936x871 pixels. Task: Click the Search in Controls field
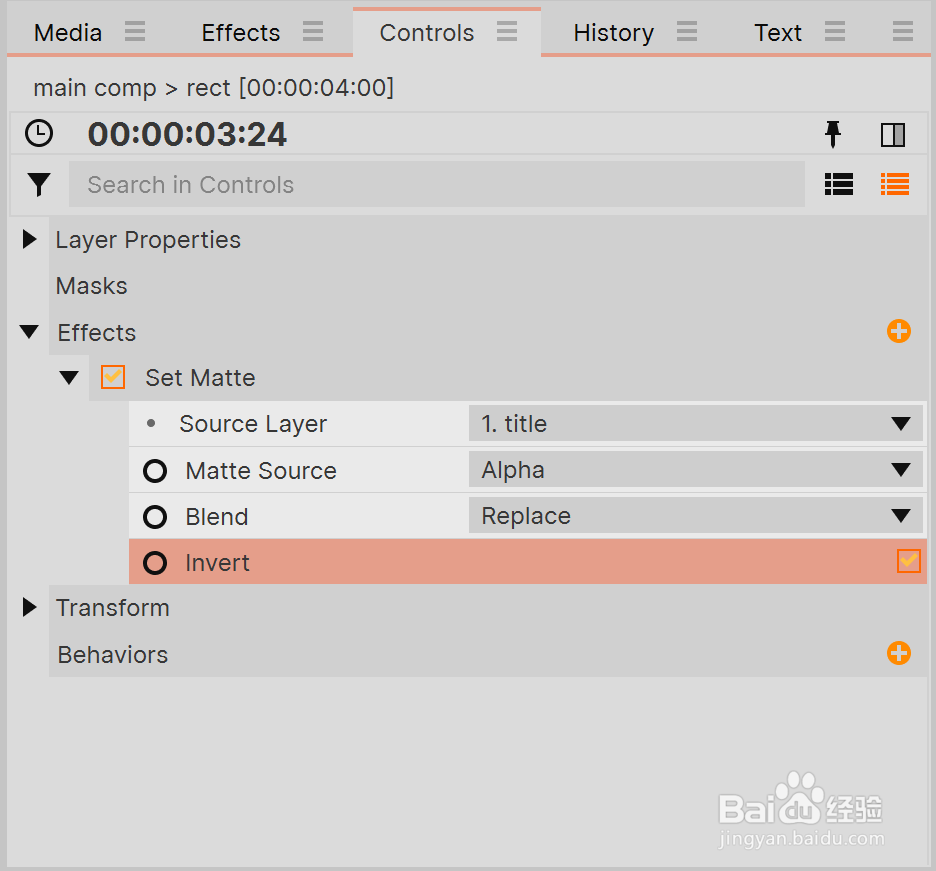click(436, 184)
